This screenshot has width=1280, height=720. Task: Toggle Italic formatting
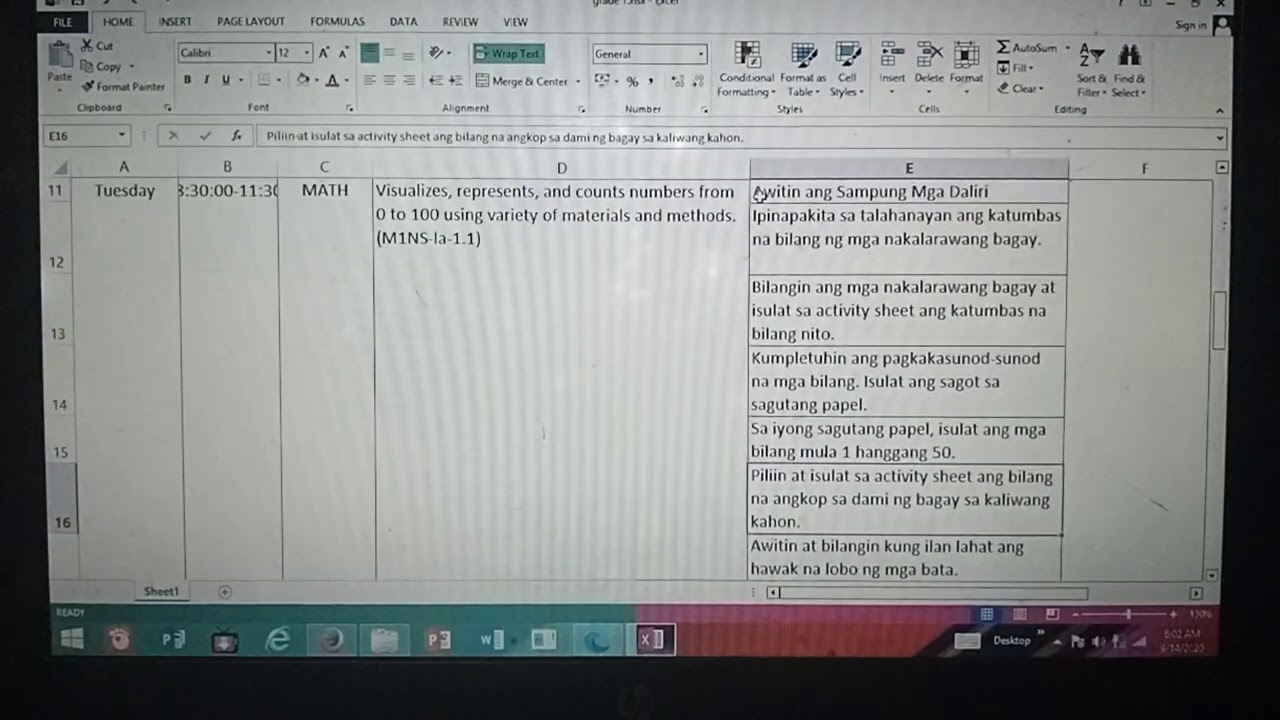pyautogui.click(x=206, y=81)
